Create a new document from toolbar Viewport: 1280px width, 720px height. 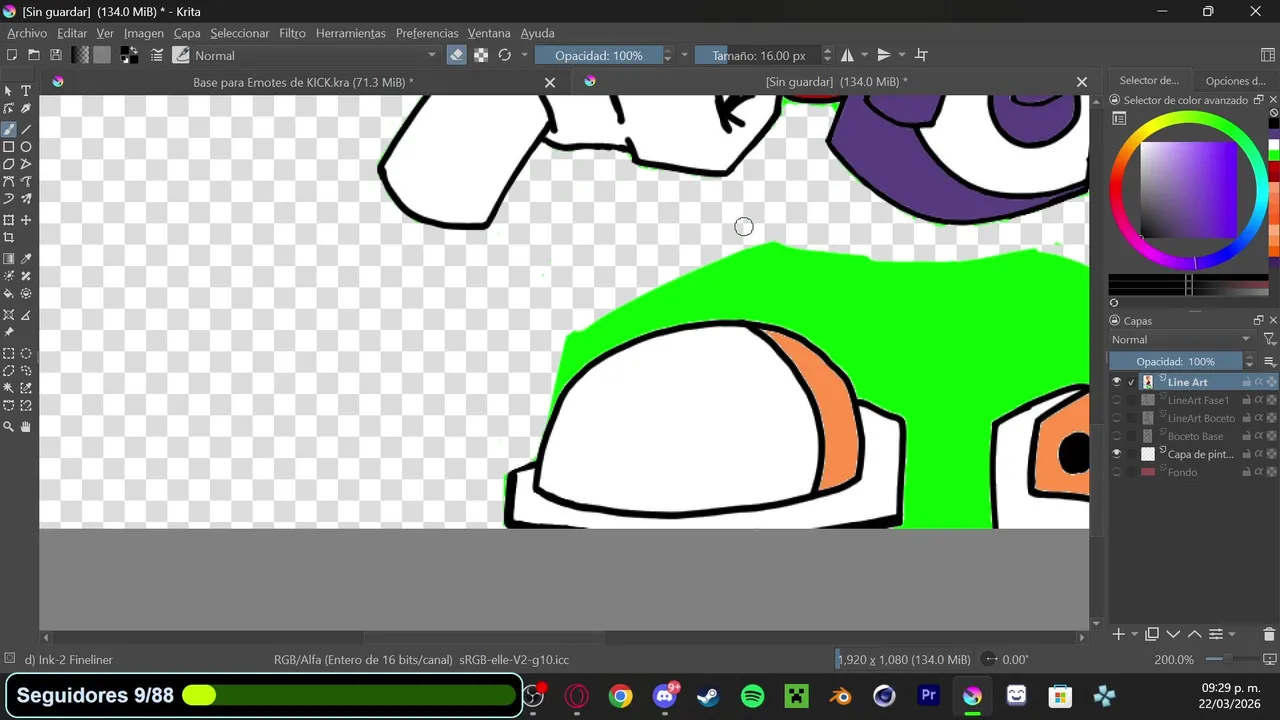point(11,55)
